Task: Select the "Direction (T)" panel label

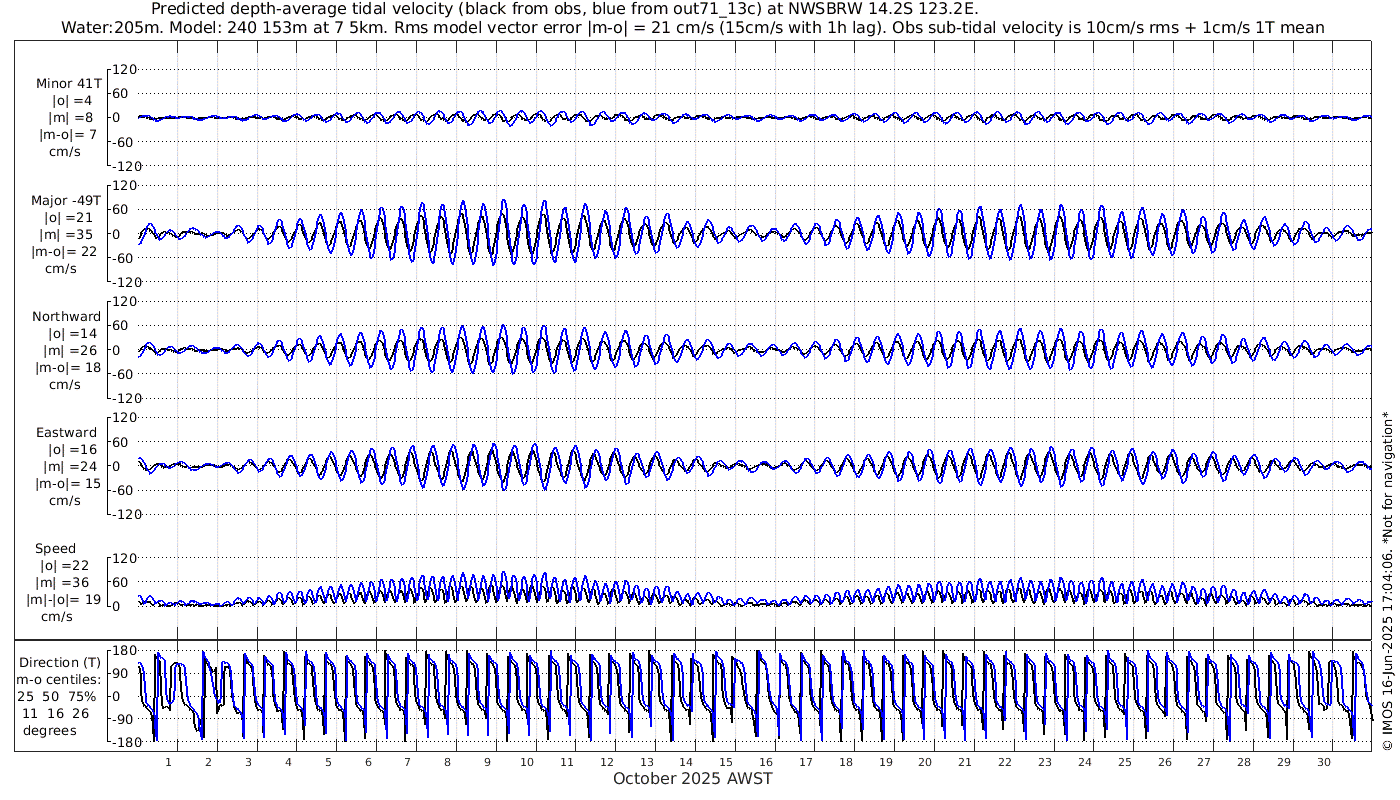Action: point(61,662)
